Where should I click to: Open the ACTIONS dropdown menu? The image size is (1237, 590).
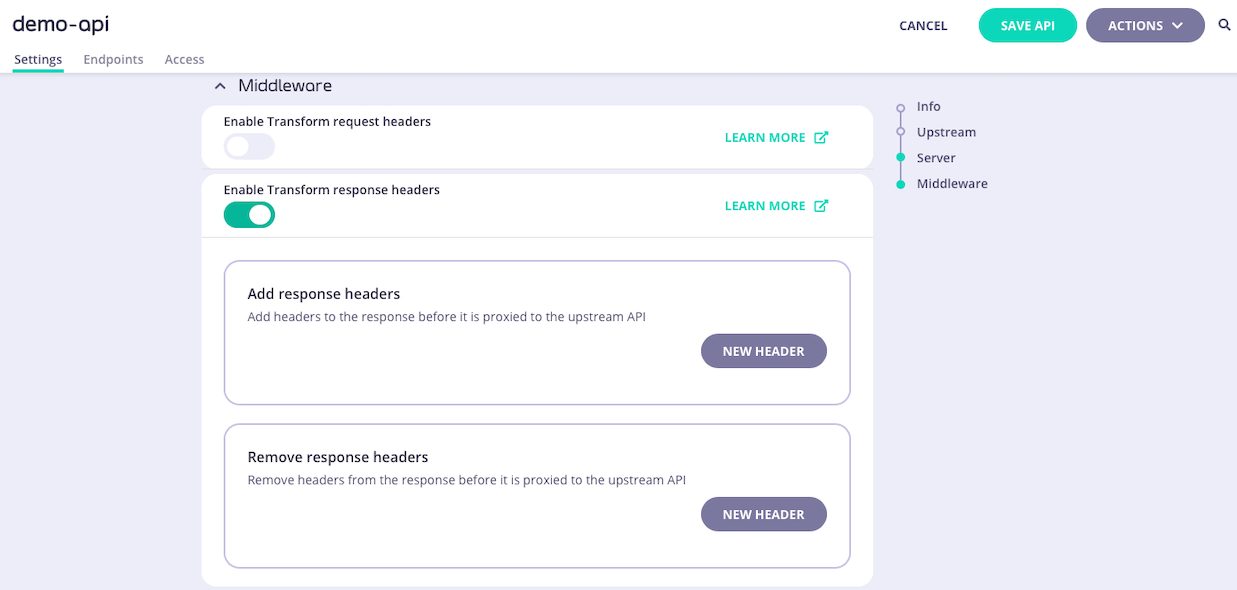pyautogui.click(x=1145, y=25)
